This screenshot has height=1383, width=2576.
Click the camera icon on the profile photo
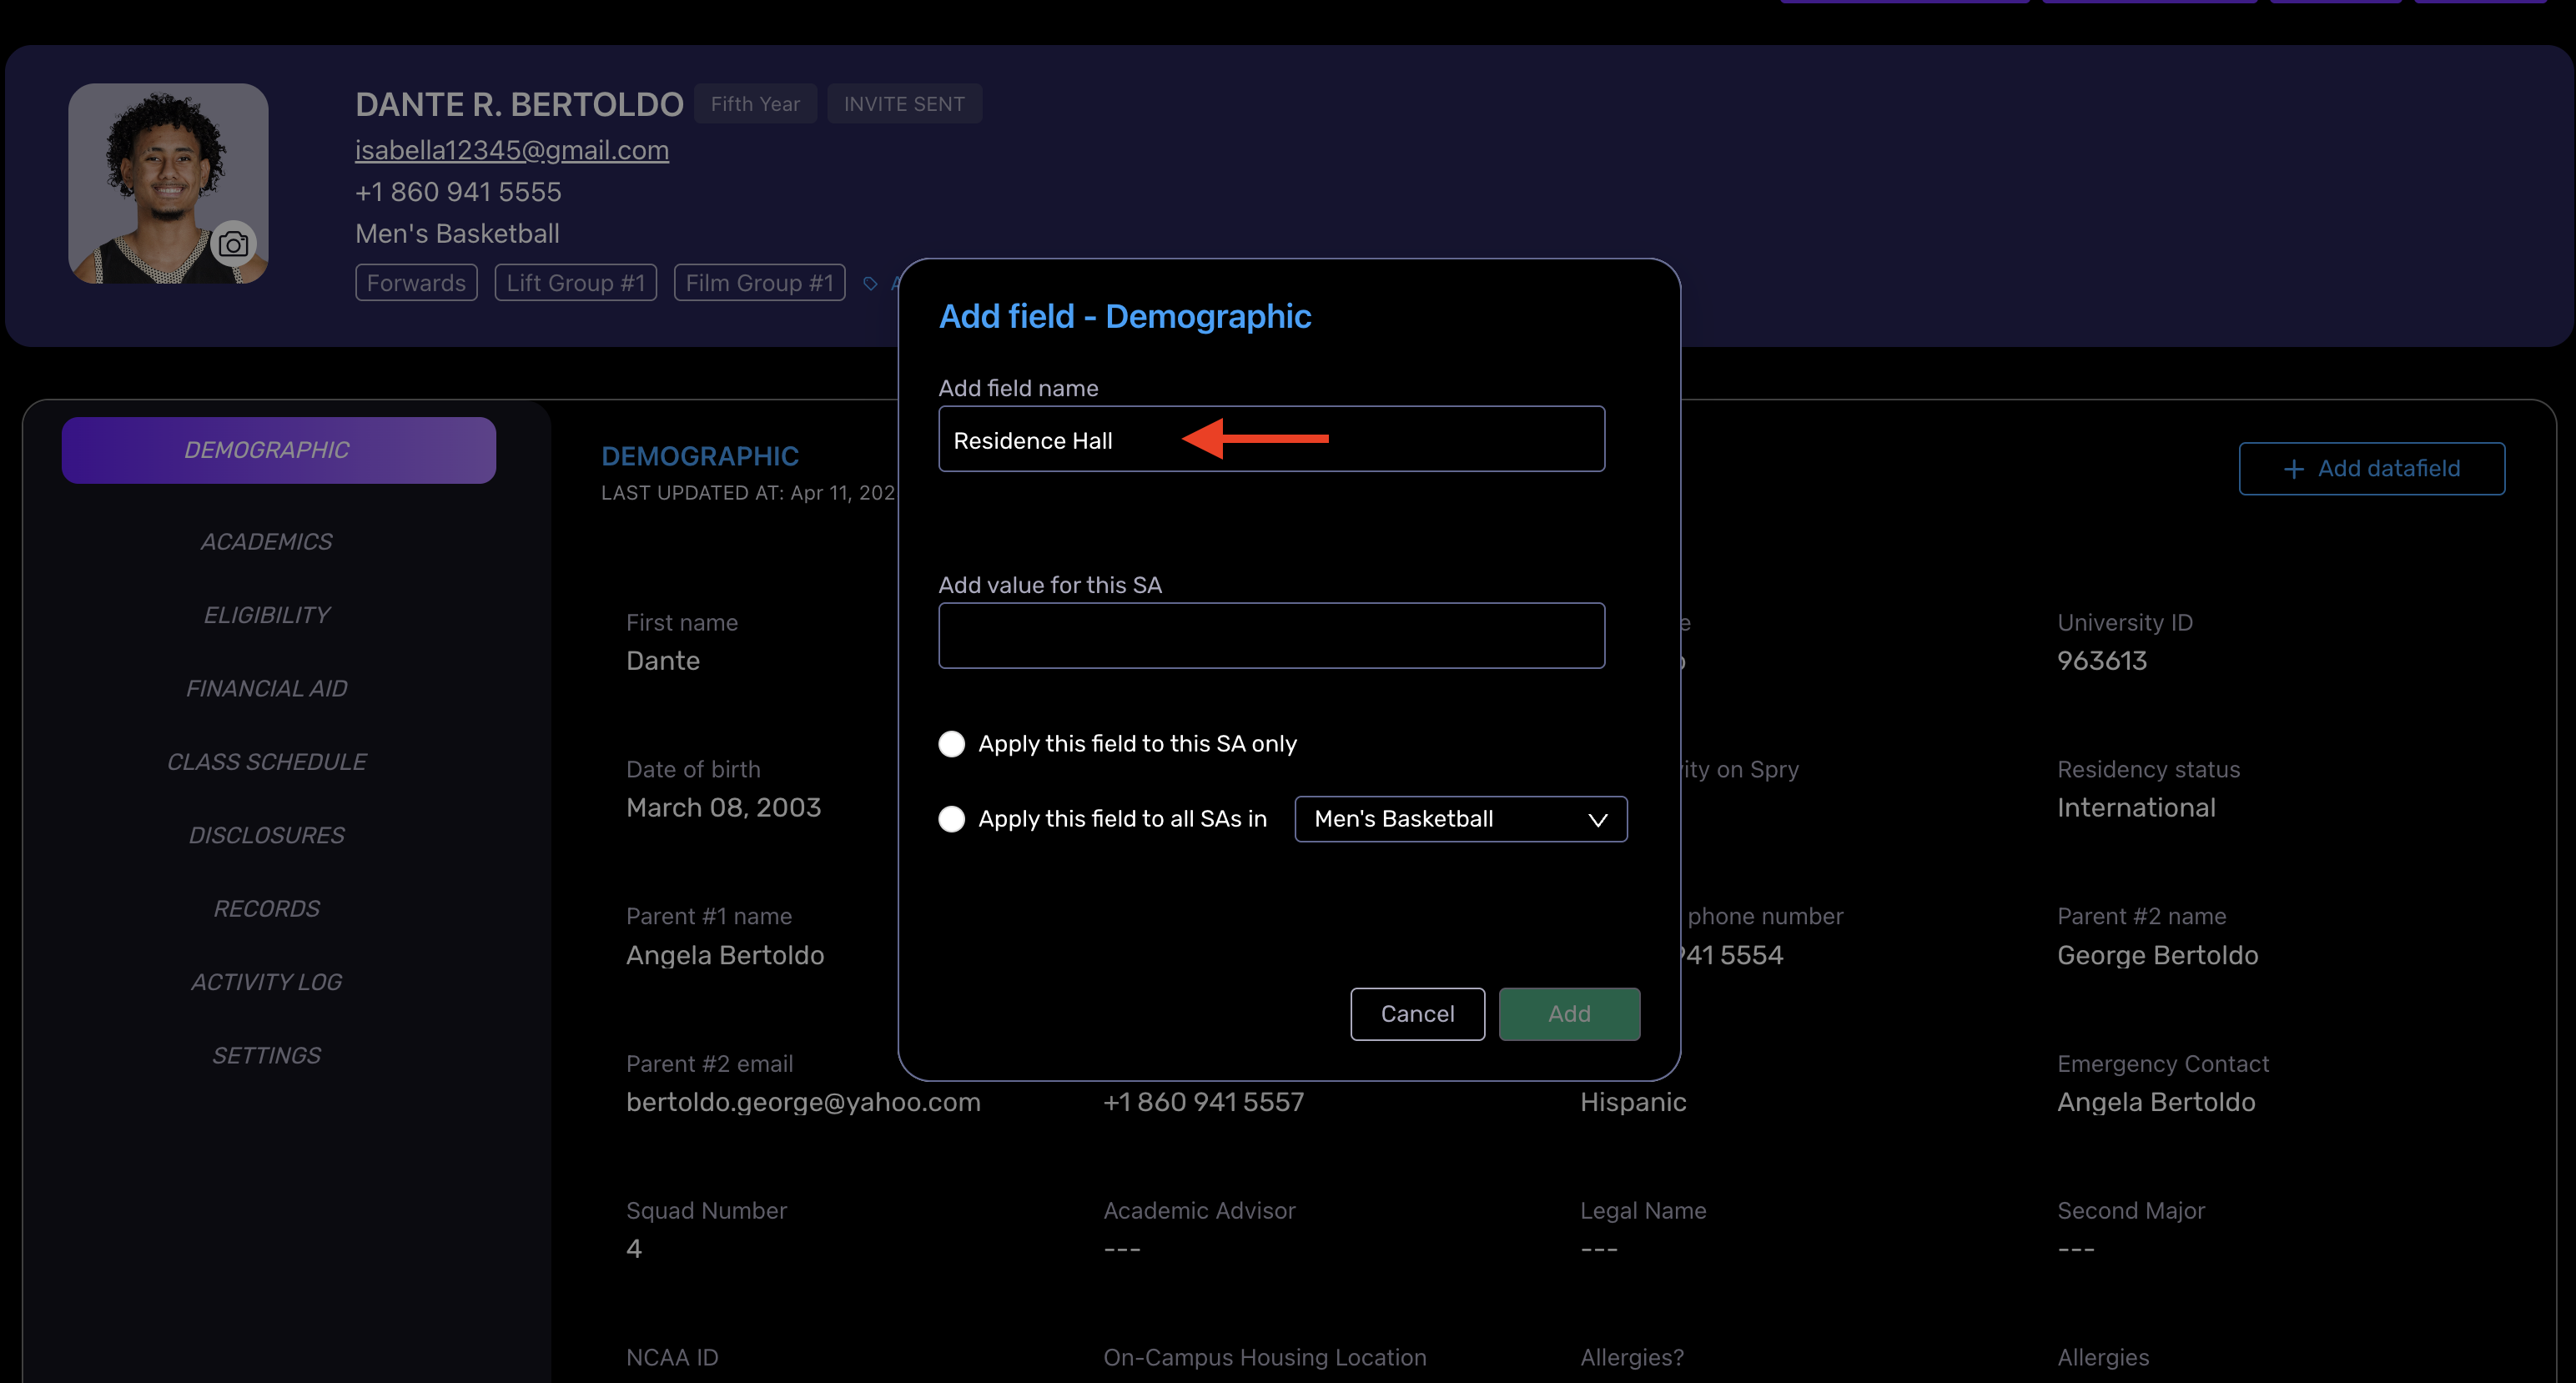(234, 243)
